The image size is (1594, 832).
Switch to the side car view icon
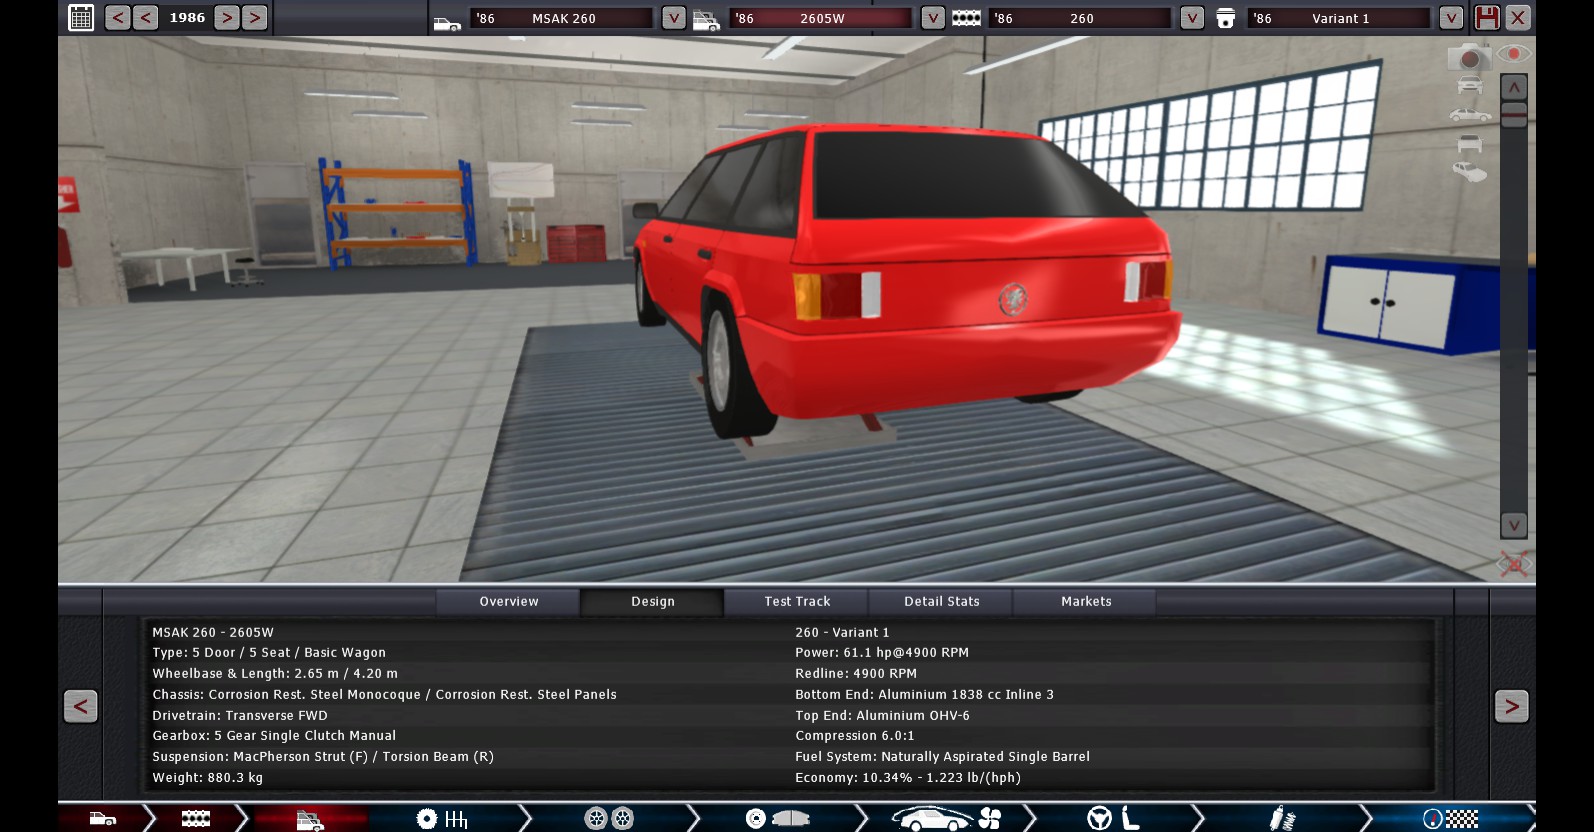tap(1469, 116)
